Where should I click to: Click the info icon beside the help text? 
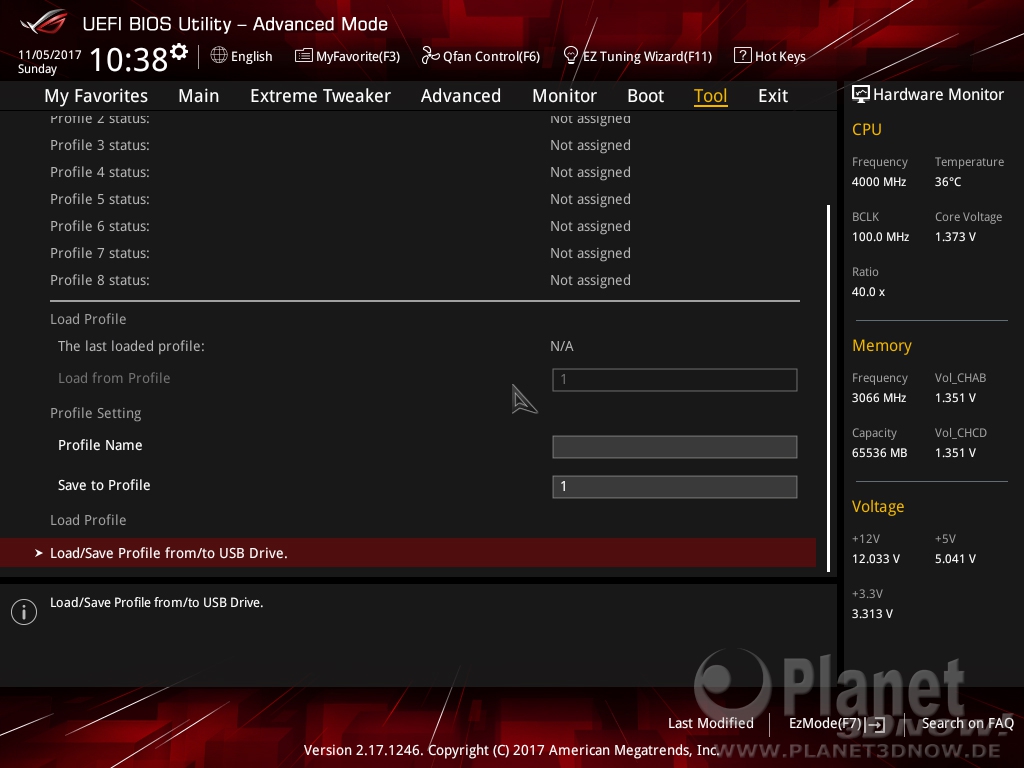point(24,612)
